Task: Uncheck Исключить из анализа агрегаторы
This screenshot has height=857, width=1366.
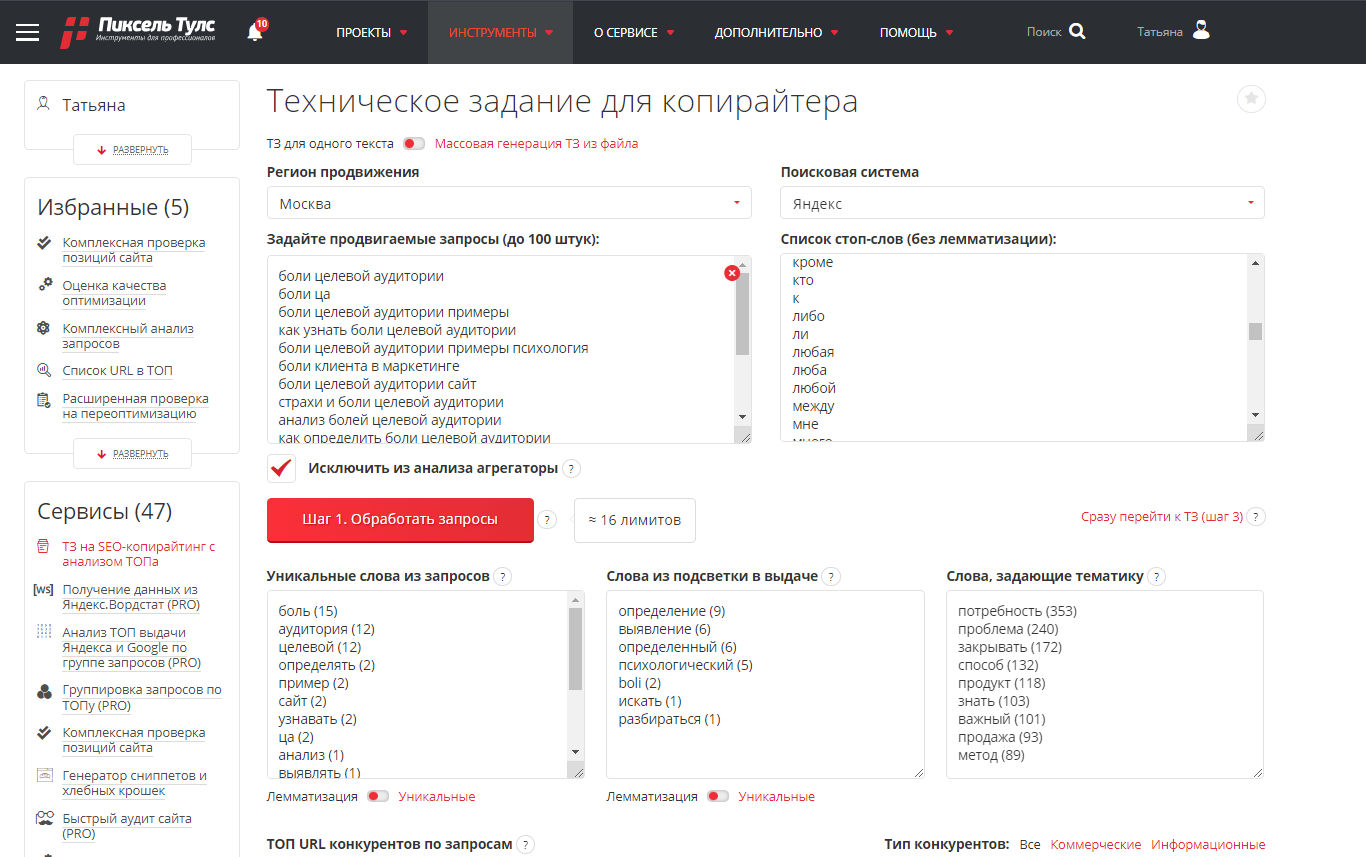Action: tap(281, 468)
